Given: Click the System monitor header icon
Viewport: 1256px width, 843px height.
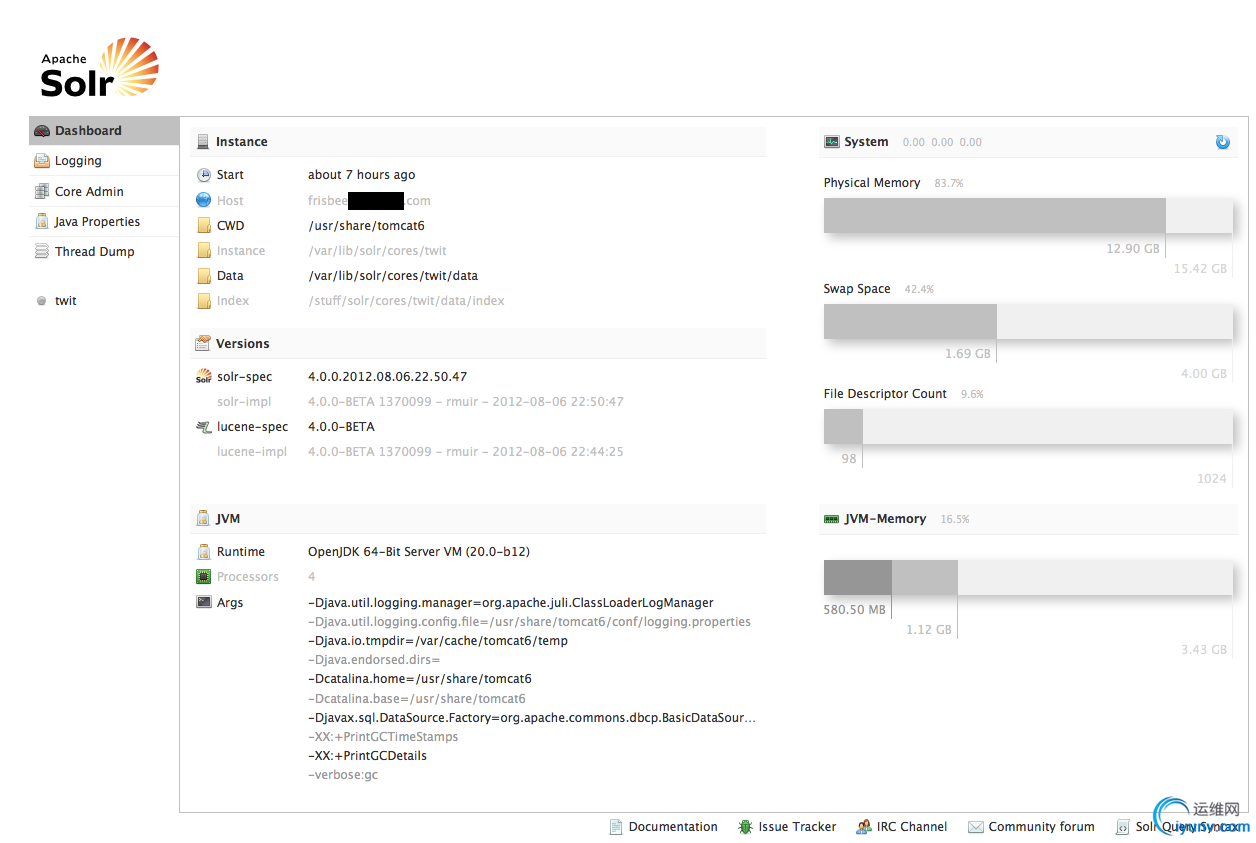Looking at the screenshot, I should click(x=832, y=142).
